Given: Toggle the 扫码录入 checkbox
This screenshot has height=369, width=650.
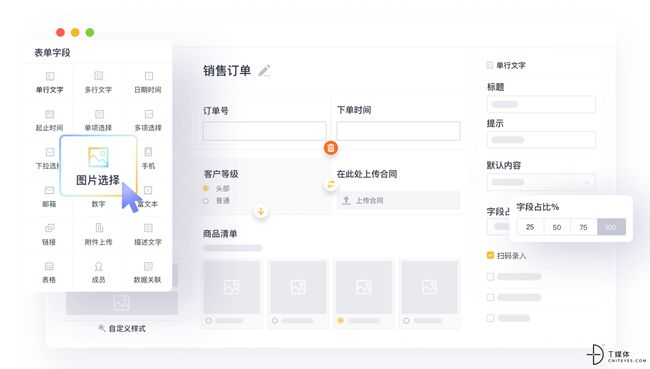Looking at the screenshot, I should coord(490,255).
